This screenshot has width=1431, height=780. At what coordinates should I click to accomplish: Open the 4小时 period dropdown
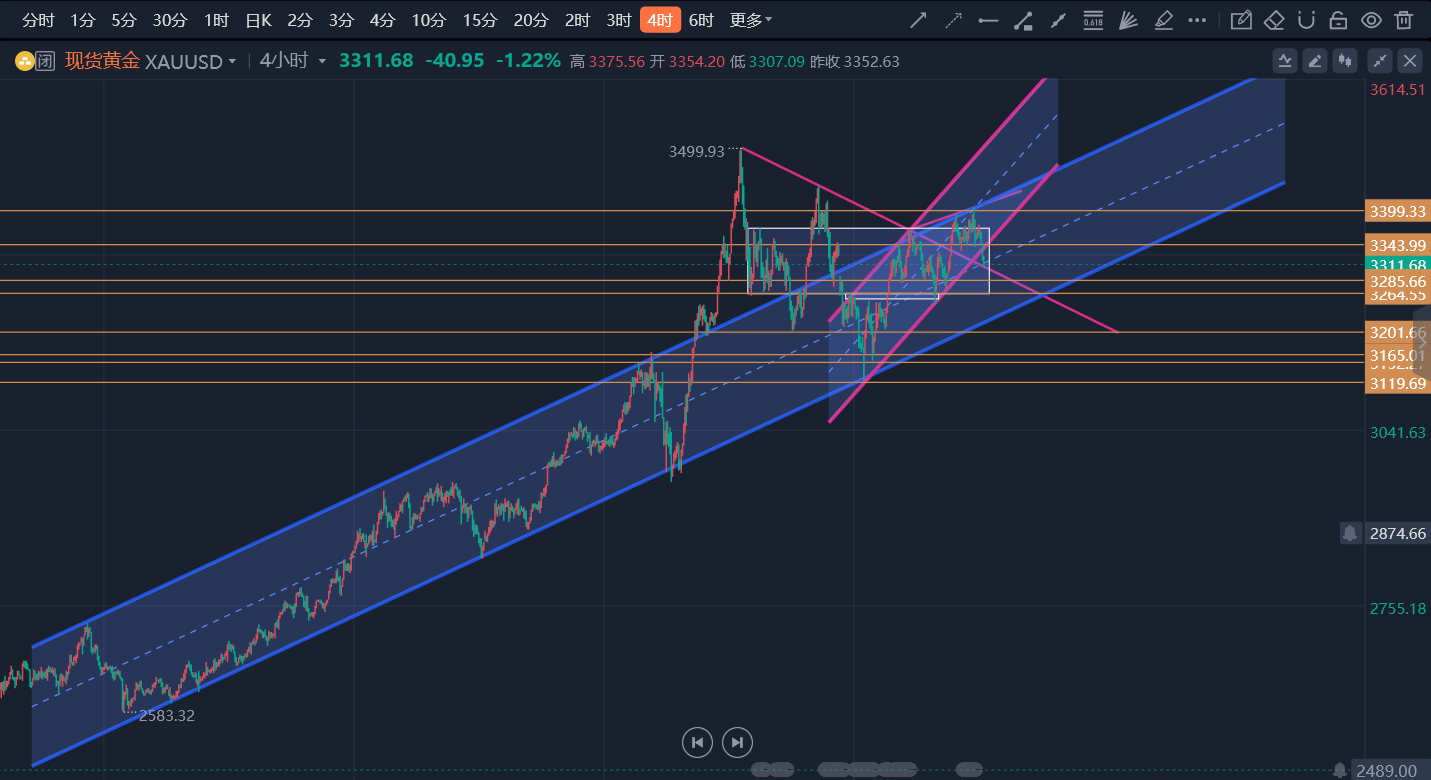pos(322,61)
